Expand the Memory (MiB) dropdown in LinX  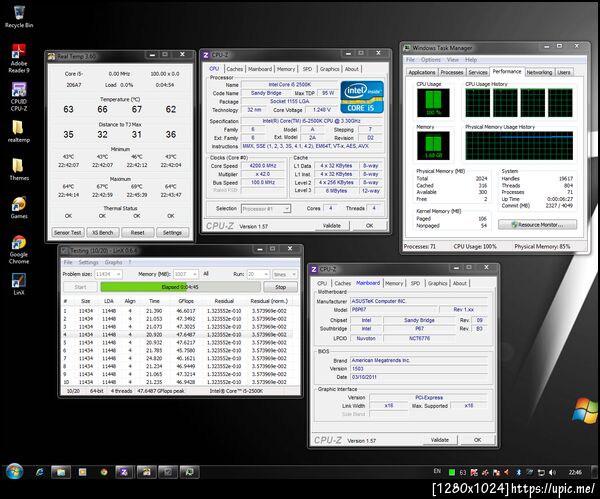[186, 274]
